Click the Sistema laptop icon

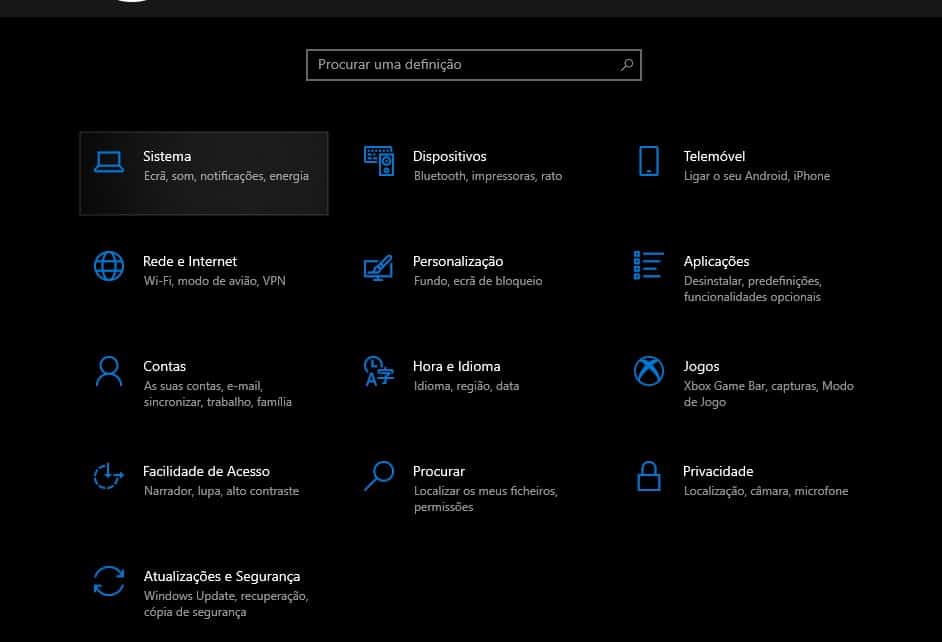tap(109, 162)
